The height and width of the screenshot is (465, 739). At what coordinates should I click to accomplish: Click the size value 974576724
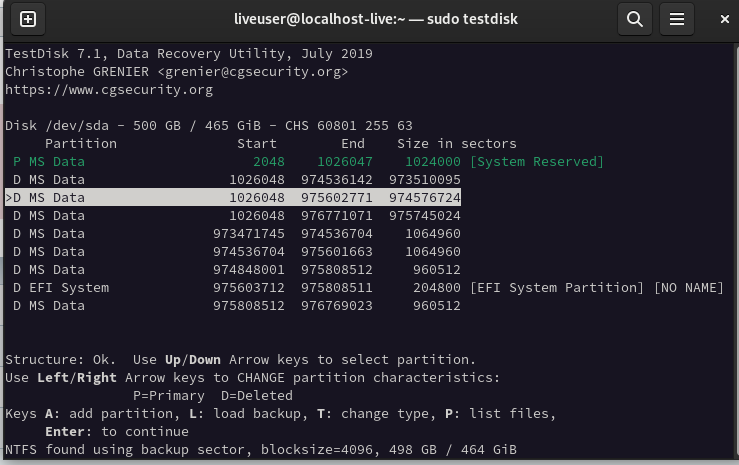coord(425,197)
